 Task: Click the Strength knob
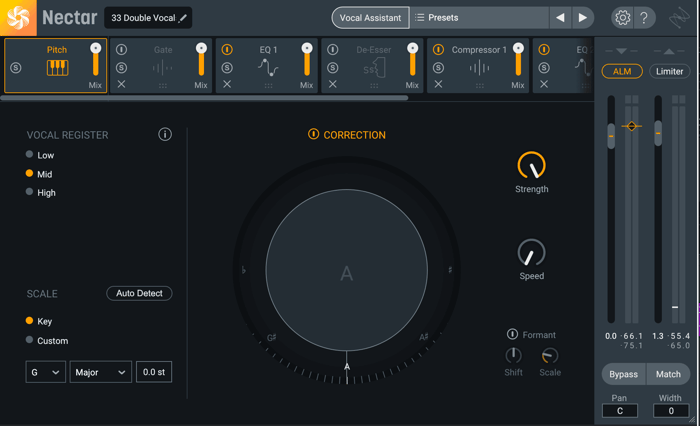pos(531,165)
